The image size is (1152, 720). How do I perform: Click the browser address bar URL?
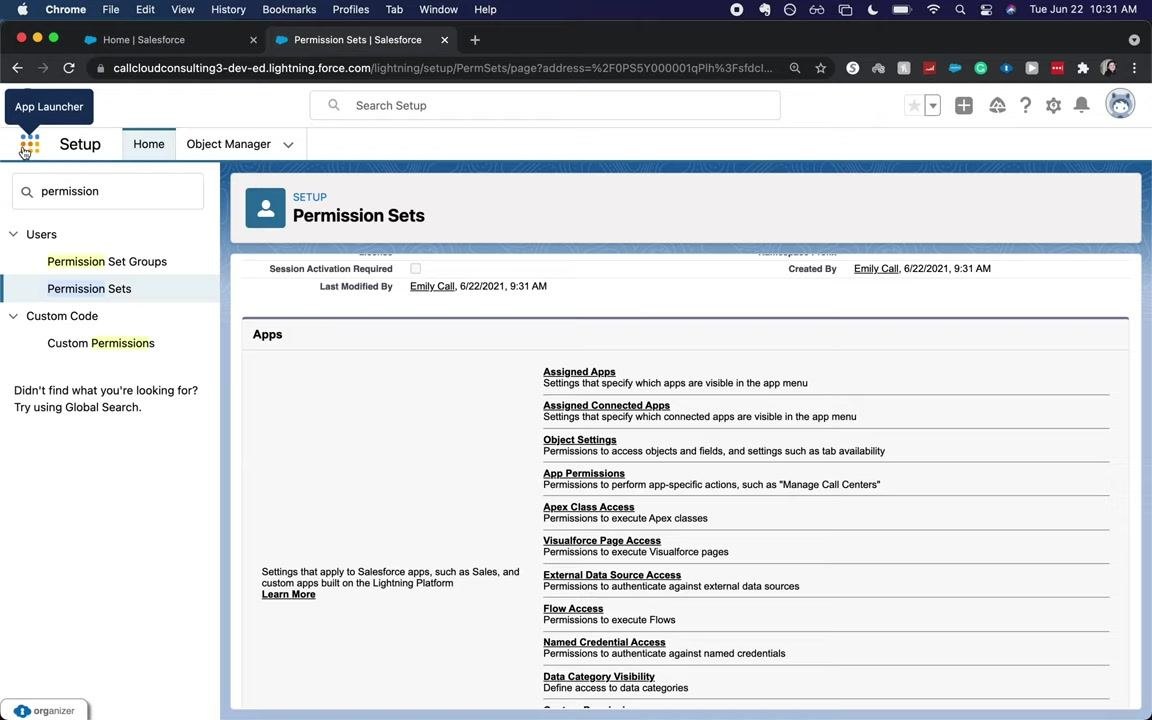442,68
